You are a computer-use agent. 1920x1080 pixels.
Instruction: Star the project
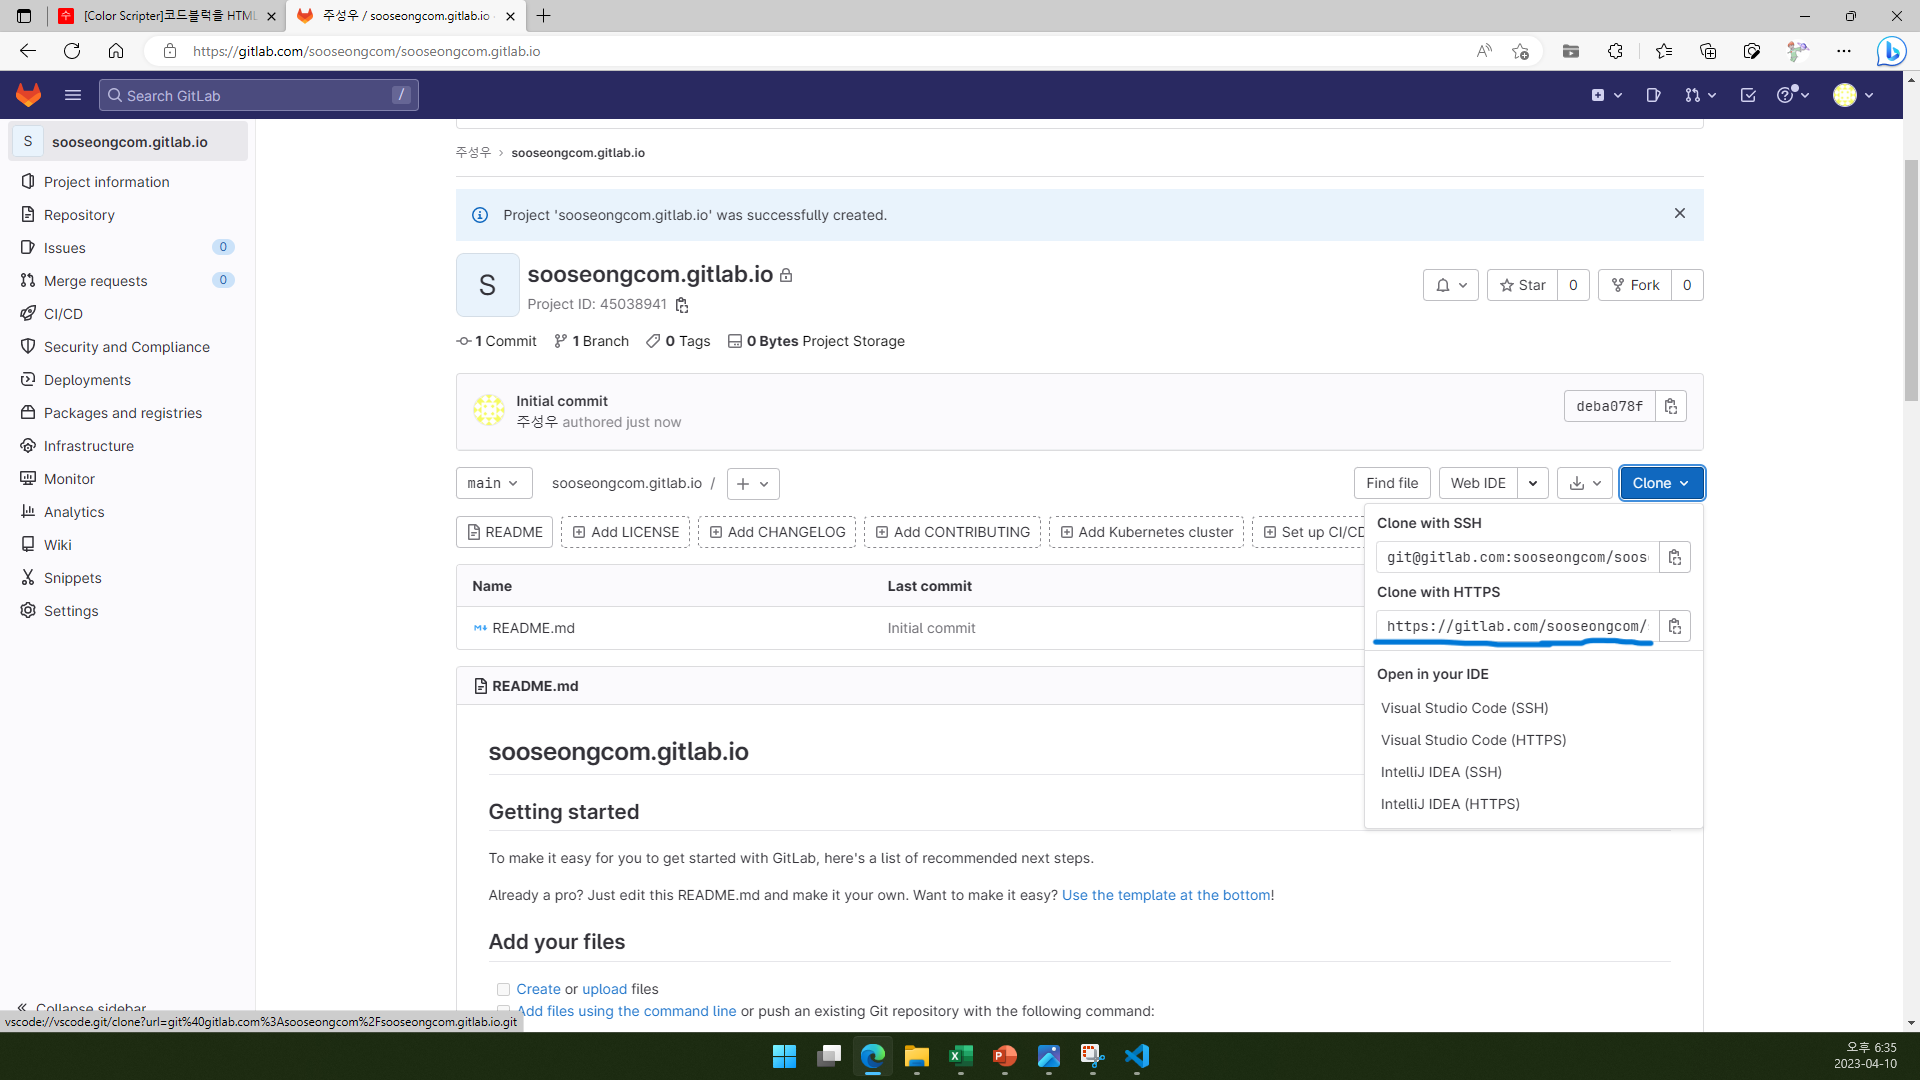click(x=1522, y=285)
